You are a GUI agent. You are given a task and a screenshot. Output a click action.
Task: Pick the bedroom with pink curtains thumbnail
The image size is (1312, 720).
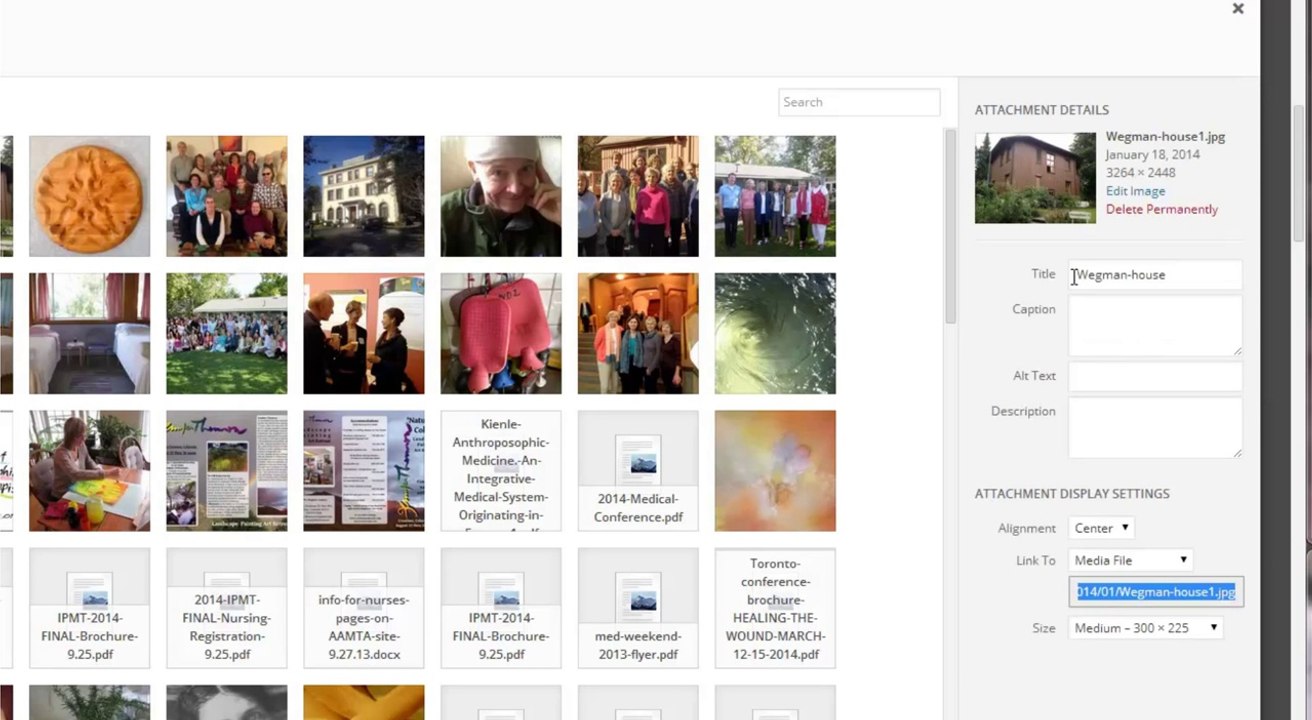coord(90,333)
